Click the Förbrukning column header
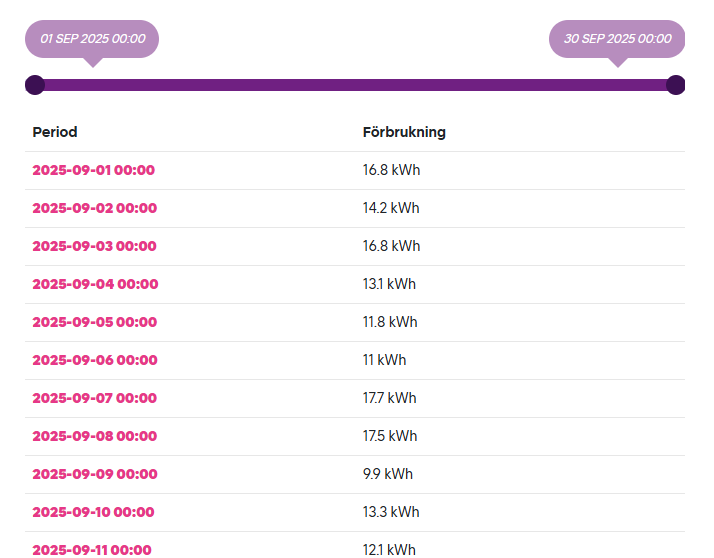 pos(404,132)
